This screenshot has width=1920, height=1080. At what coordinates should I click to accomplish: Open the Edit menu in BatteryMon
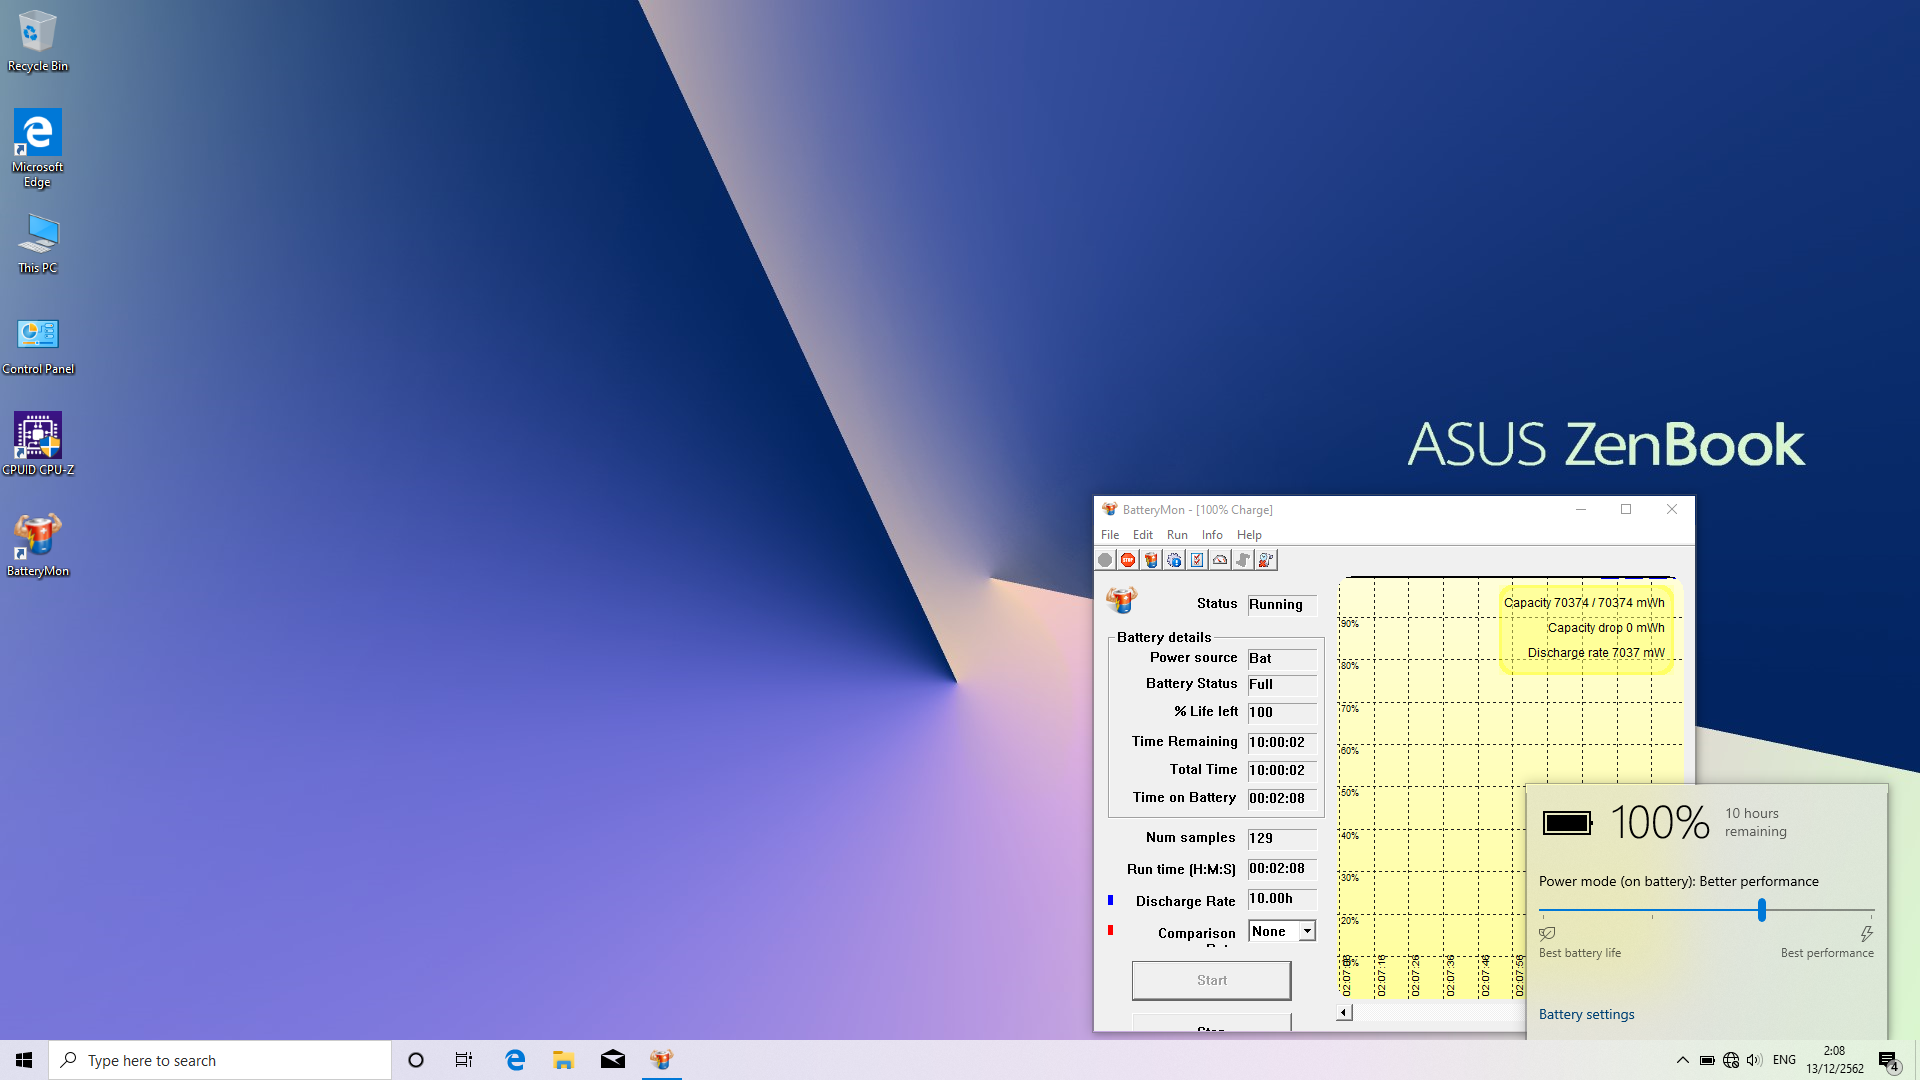pos(1143,535)
